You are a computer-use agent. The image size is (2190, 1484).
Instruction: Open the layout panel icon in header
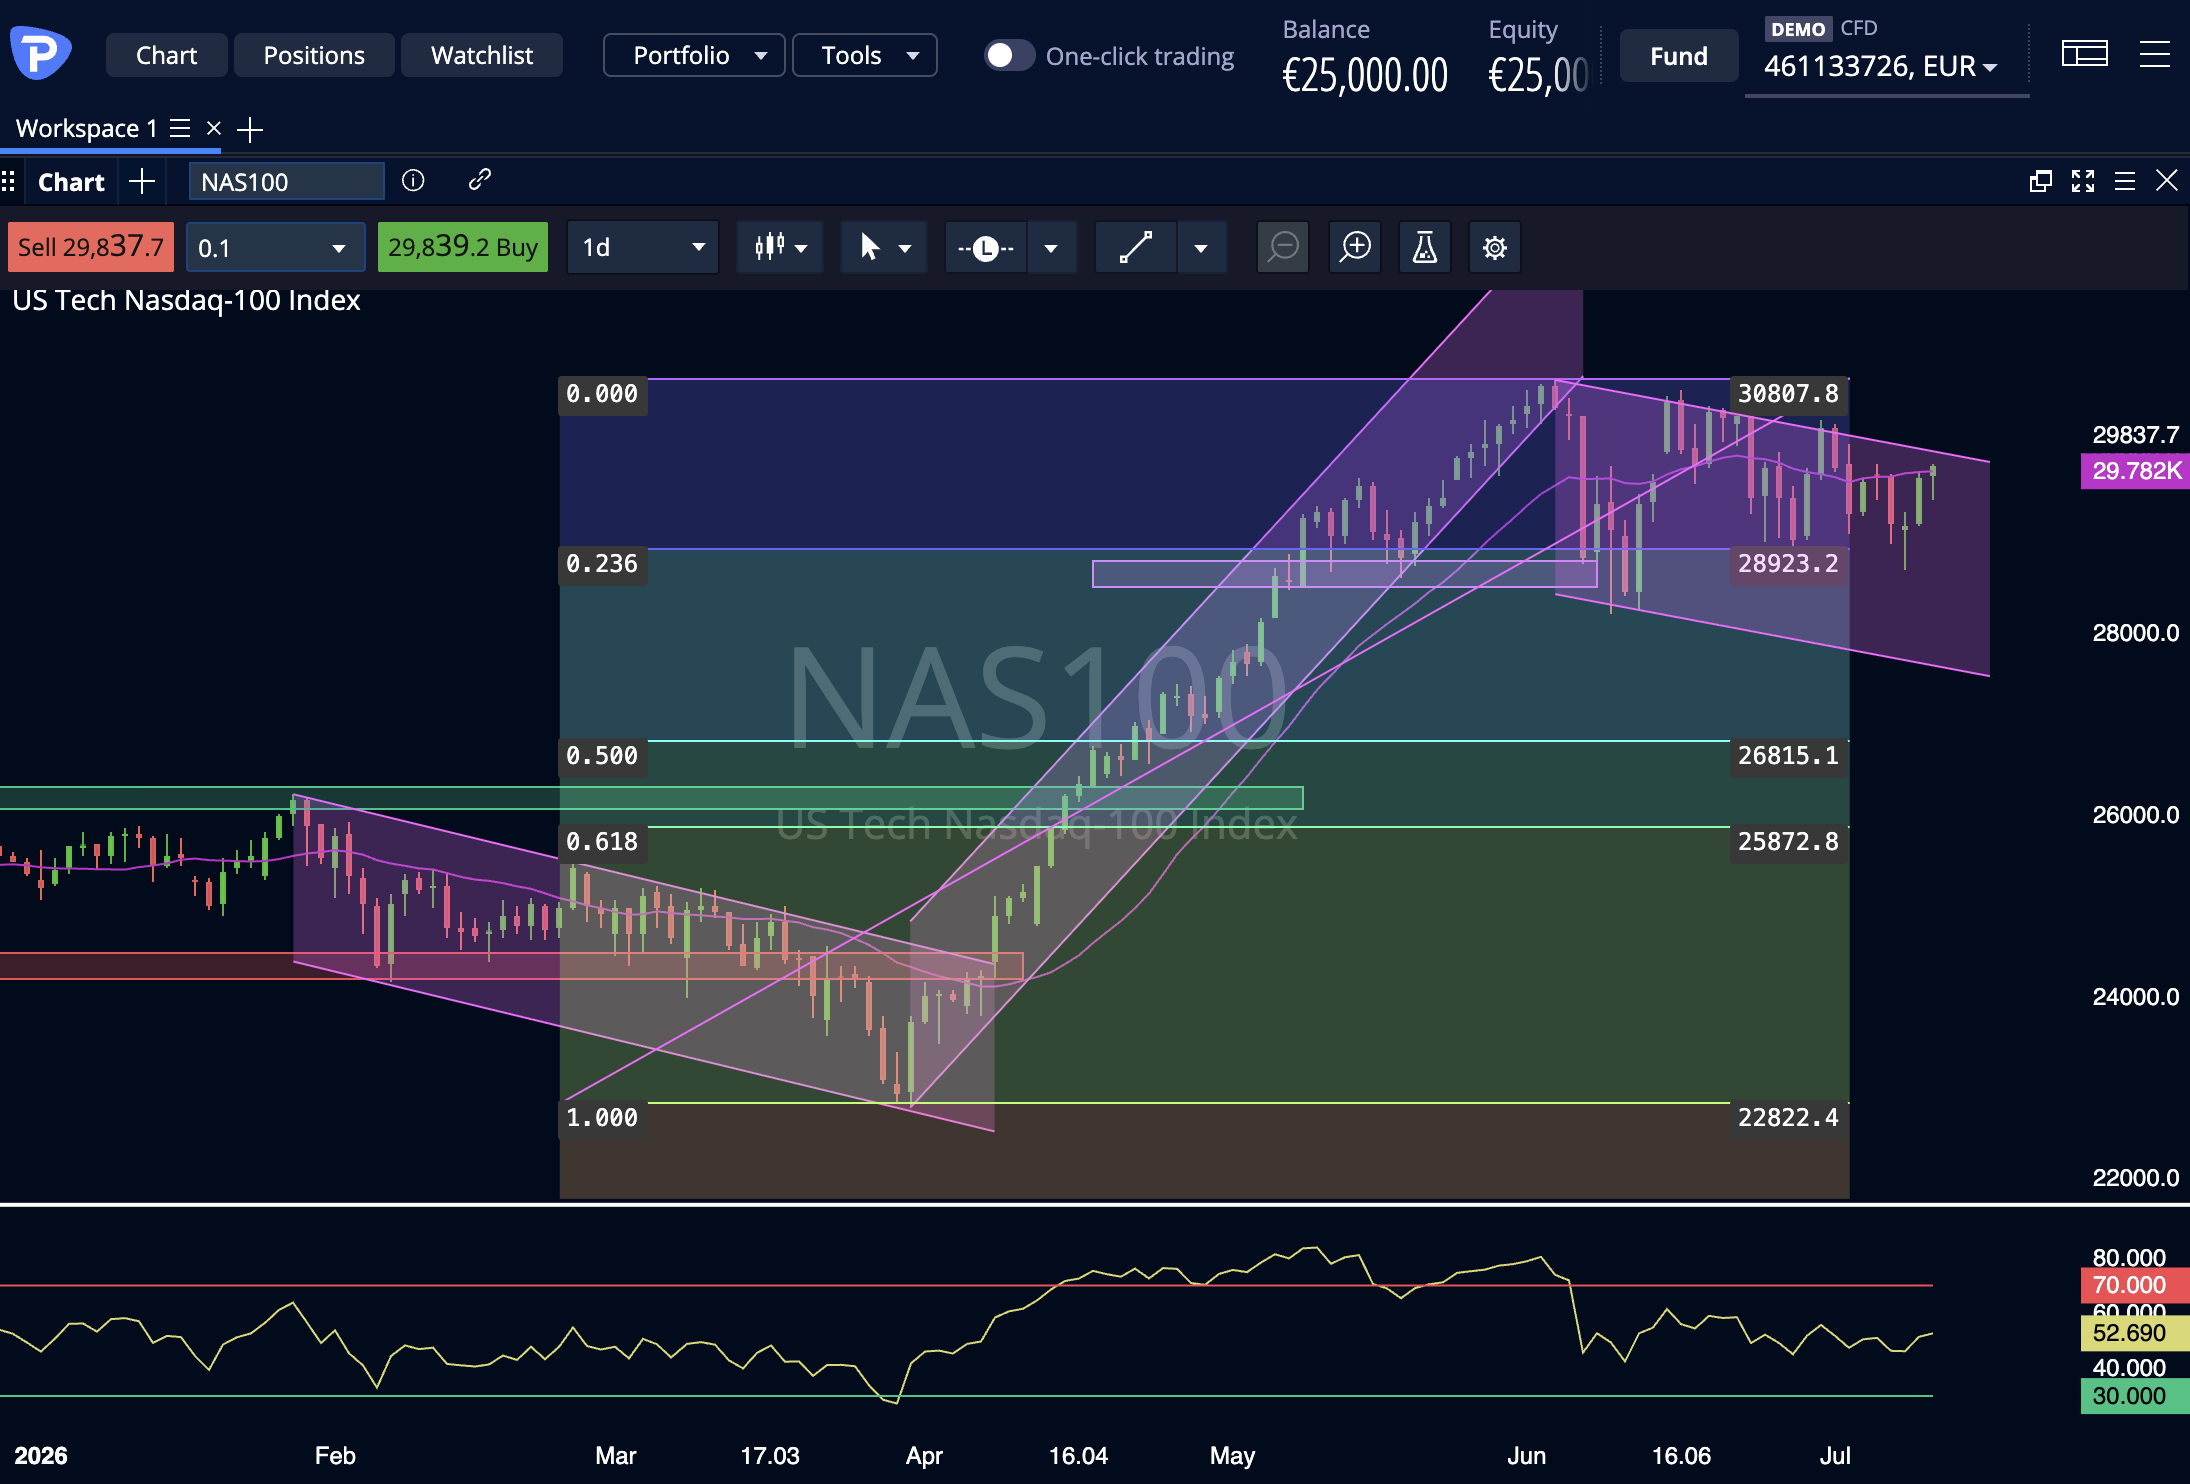(2084, 54)
